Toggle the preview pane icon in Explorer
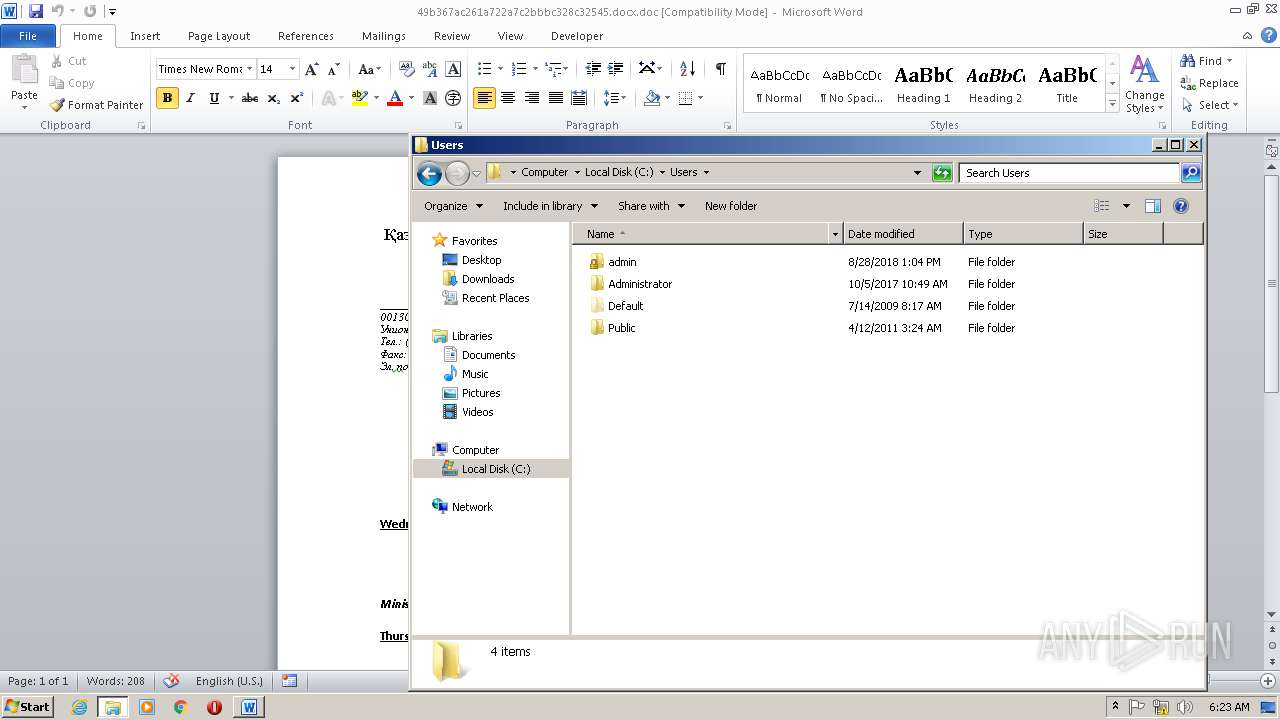The height and width of the screenshot is (720, 1280). pyautogui.click(x=1152, y=206)
